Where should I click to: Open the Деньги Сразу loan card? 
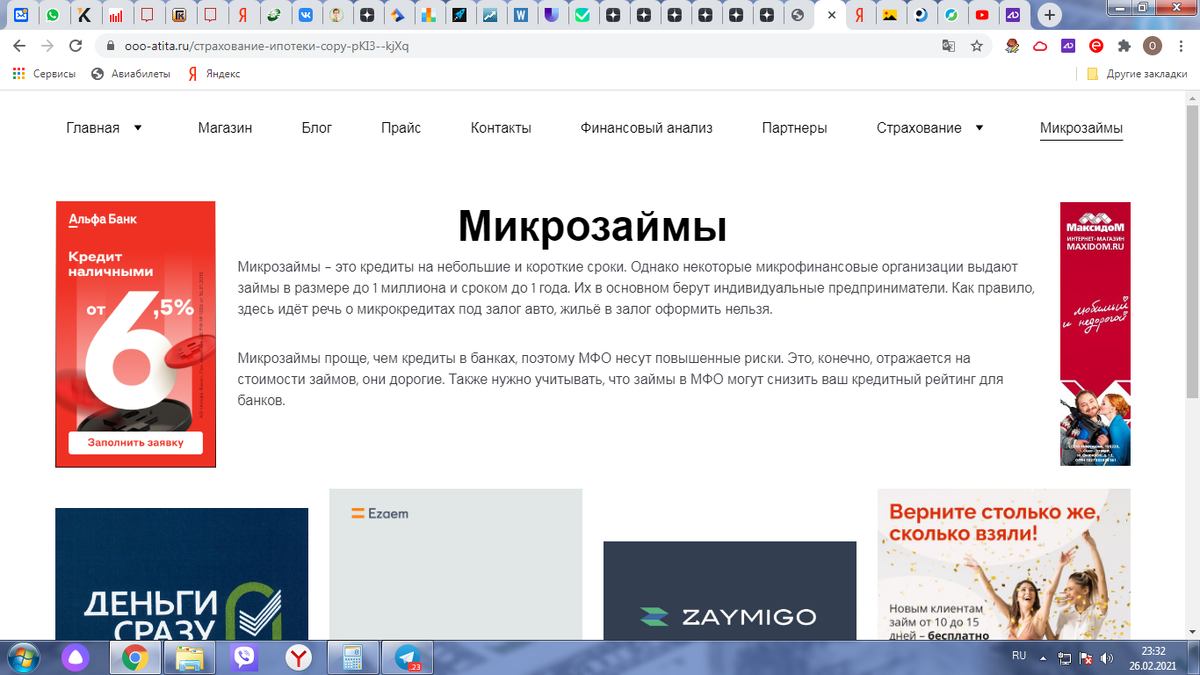coord(181,574)
